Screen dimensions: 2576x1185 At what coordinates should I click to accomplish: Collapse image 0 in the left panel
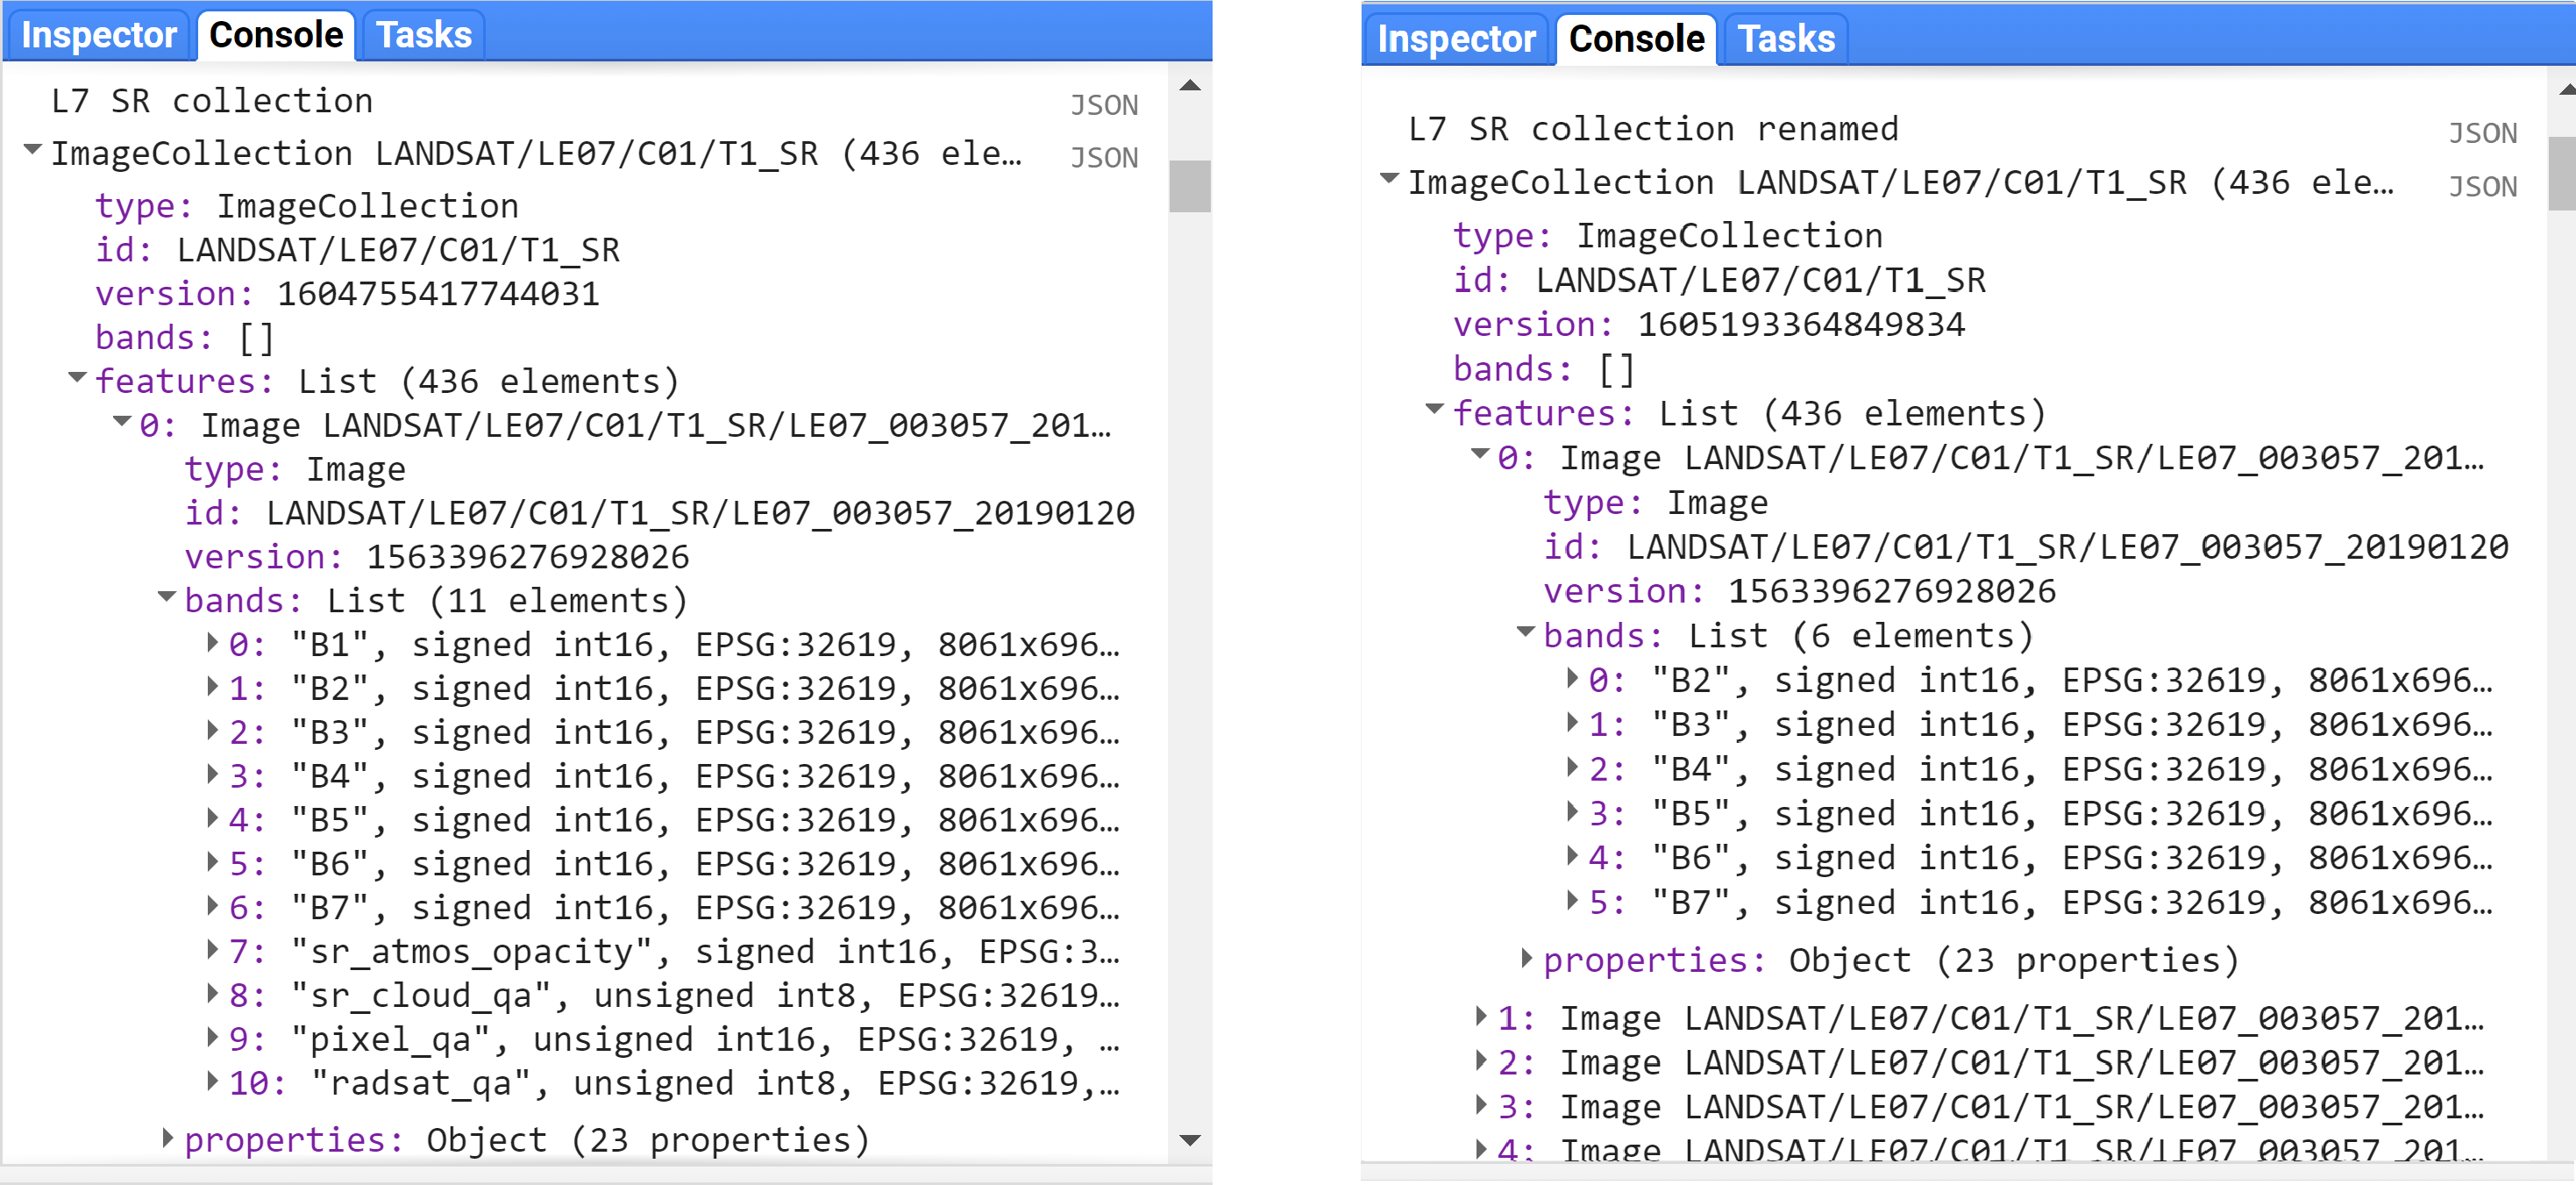[122, 422]
